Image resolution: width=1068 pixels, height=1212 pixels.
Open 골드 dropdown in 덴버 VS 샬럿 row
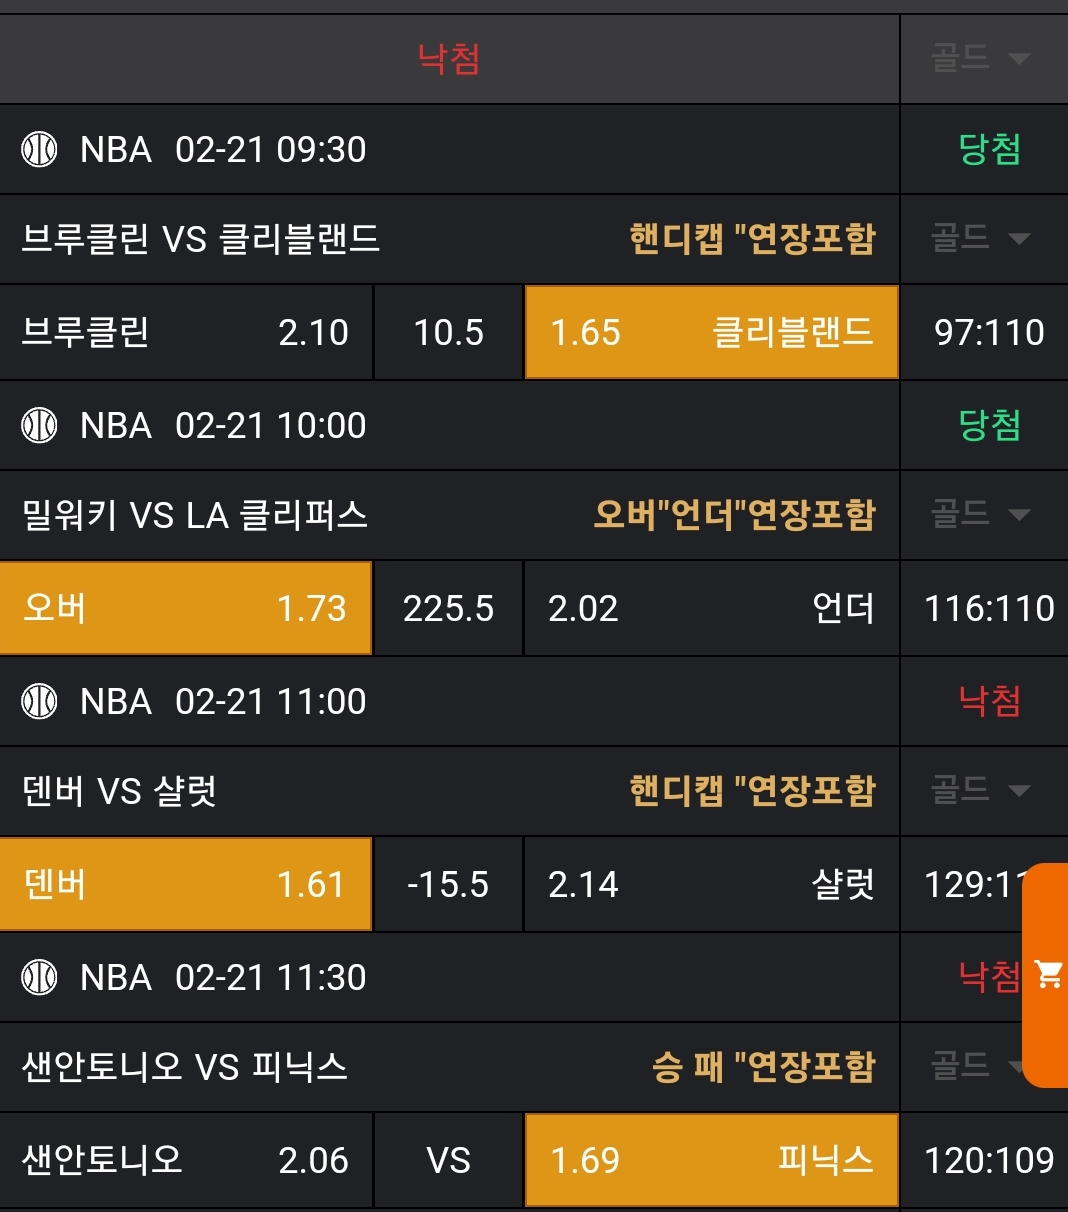(981, 790)
